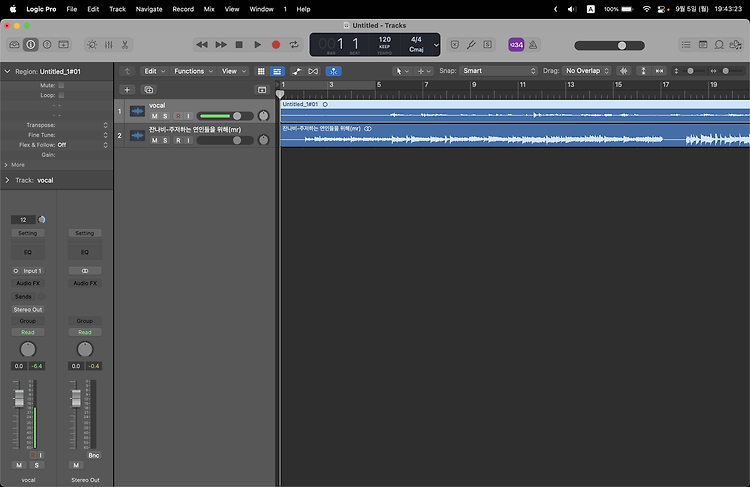This screenshot has width=750, height=487.
Task: Start recording with the red Record button
Action: click(276, 44)
